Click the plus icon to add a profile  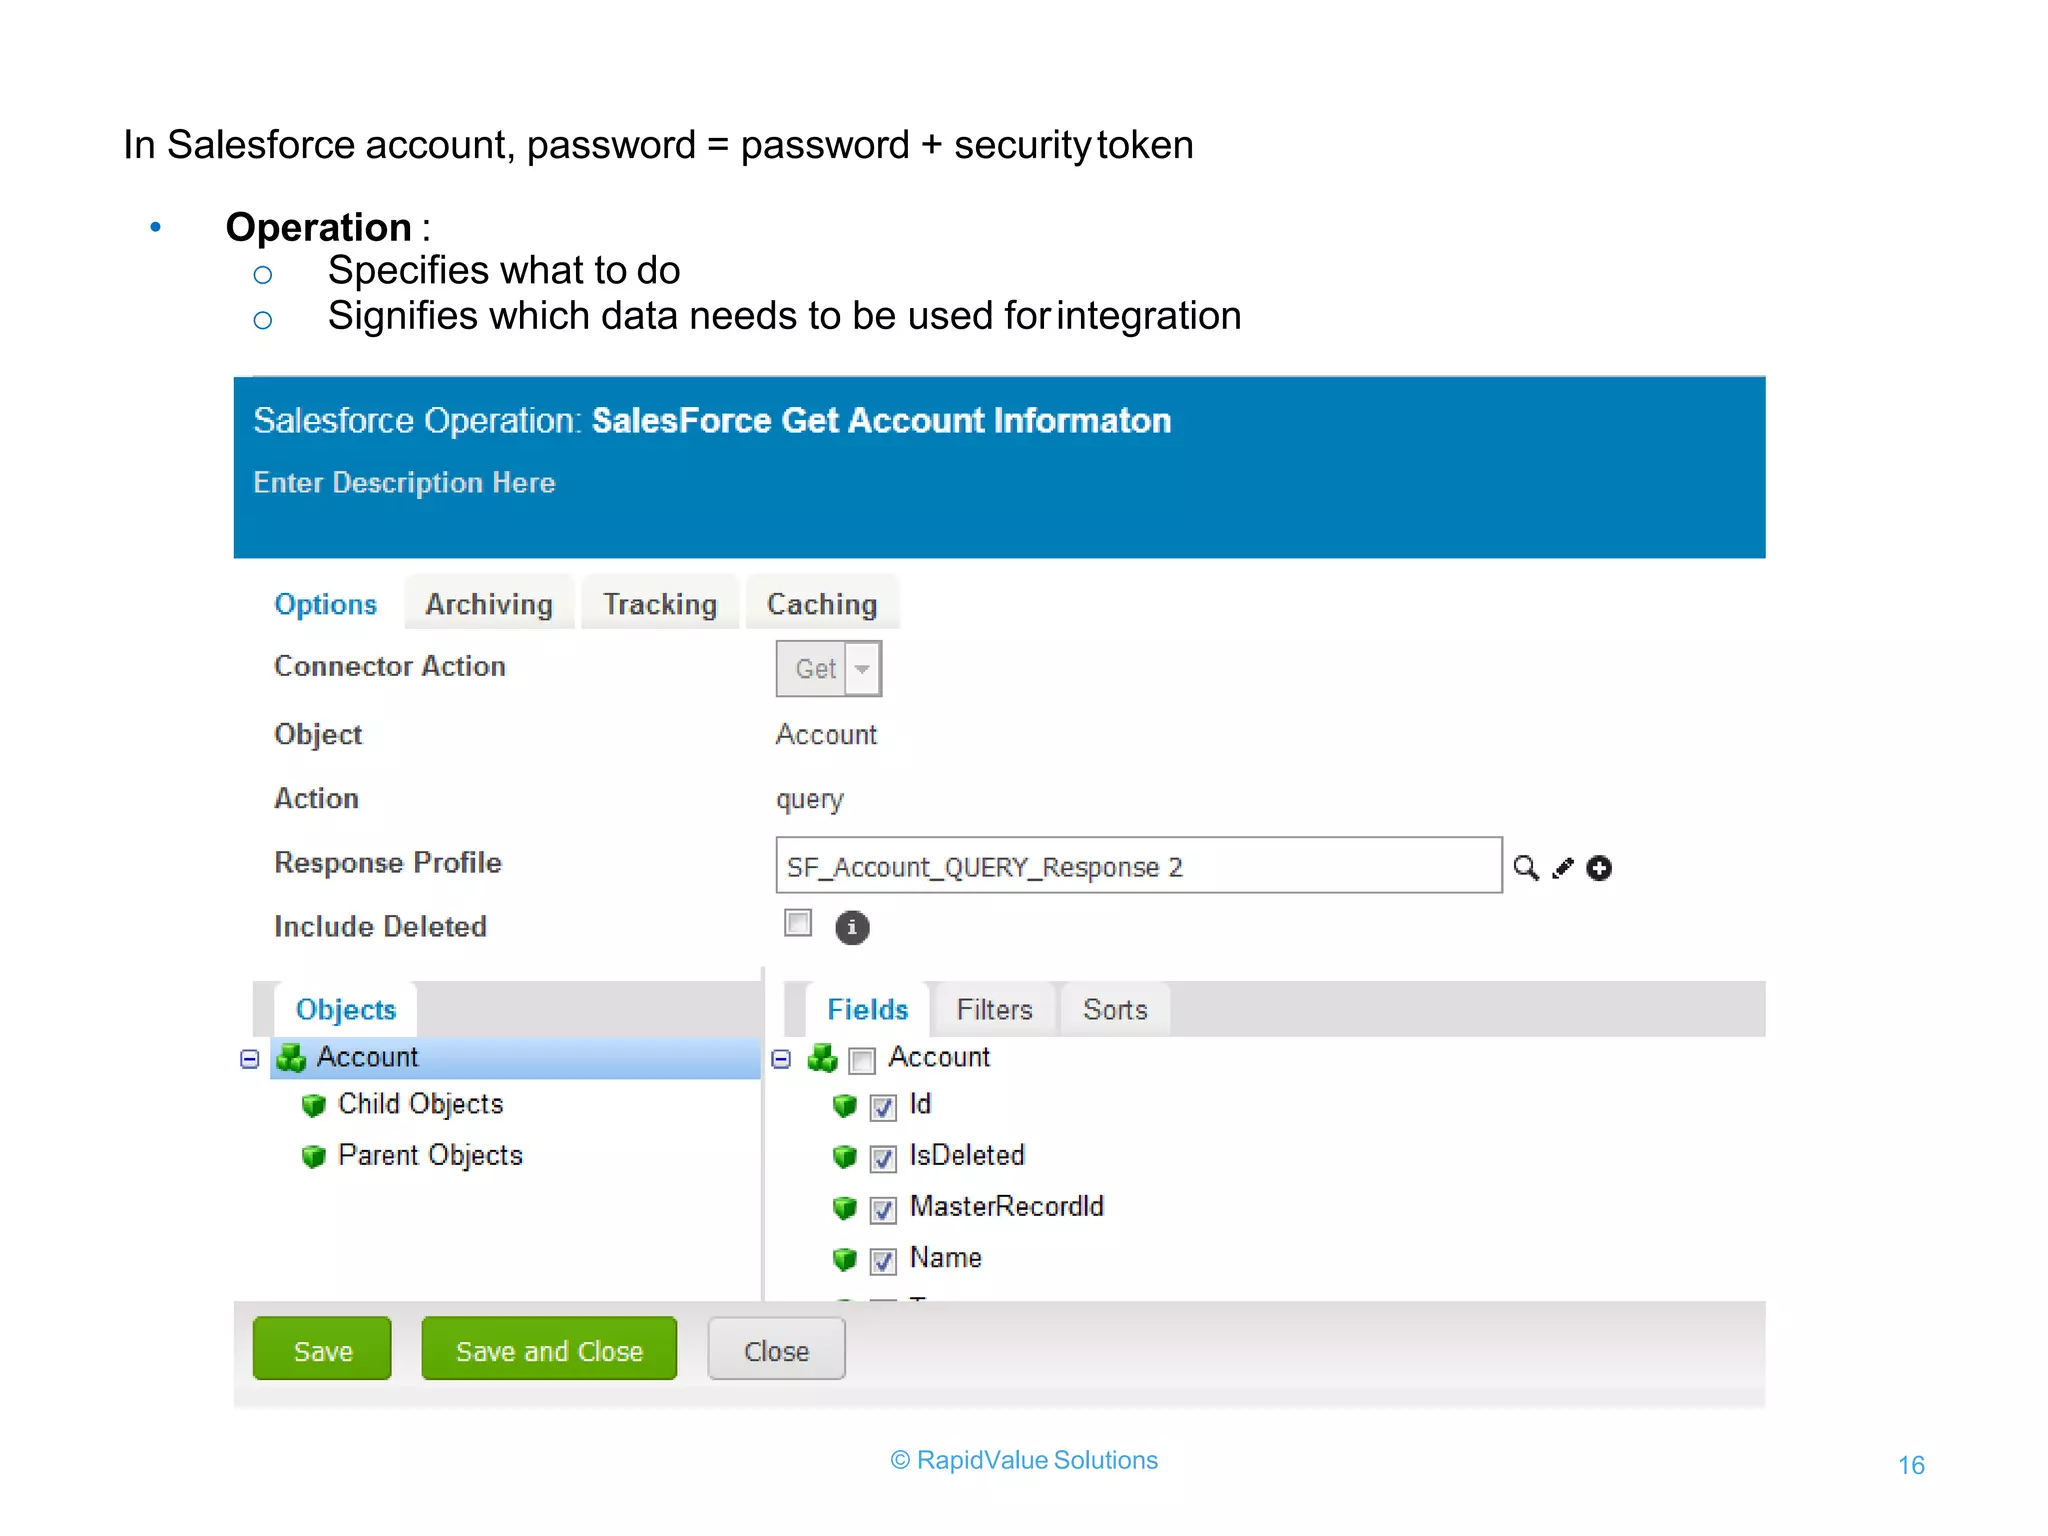[x=1600, y=868]
